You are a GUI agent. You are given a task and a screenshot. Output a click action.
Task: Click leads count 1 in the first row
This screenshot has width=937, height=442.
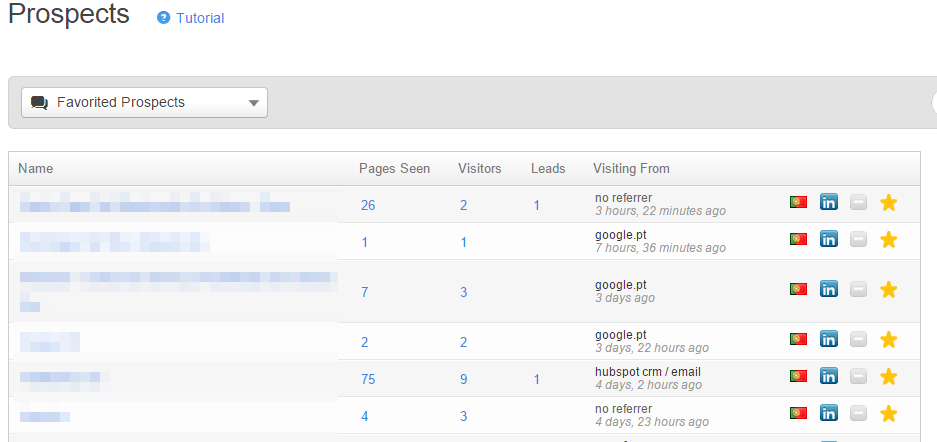click(536, 206)
